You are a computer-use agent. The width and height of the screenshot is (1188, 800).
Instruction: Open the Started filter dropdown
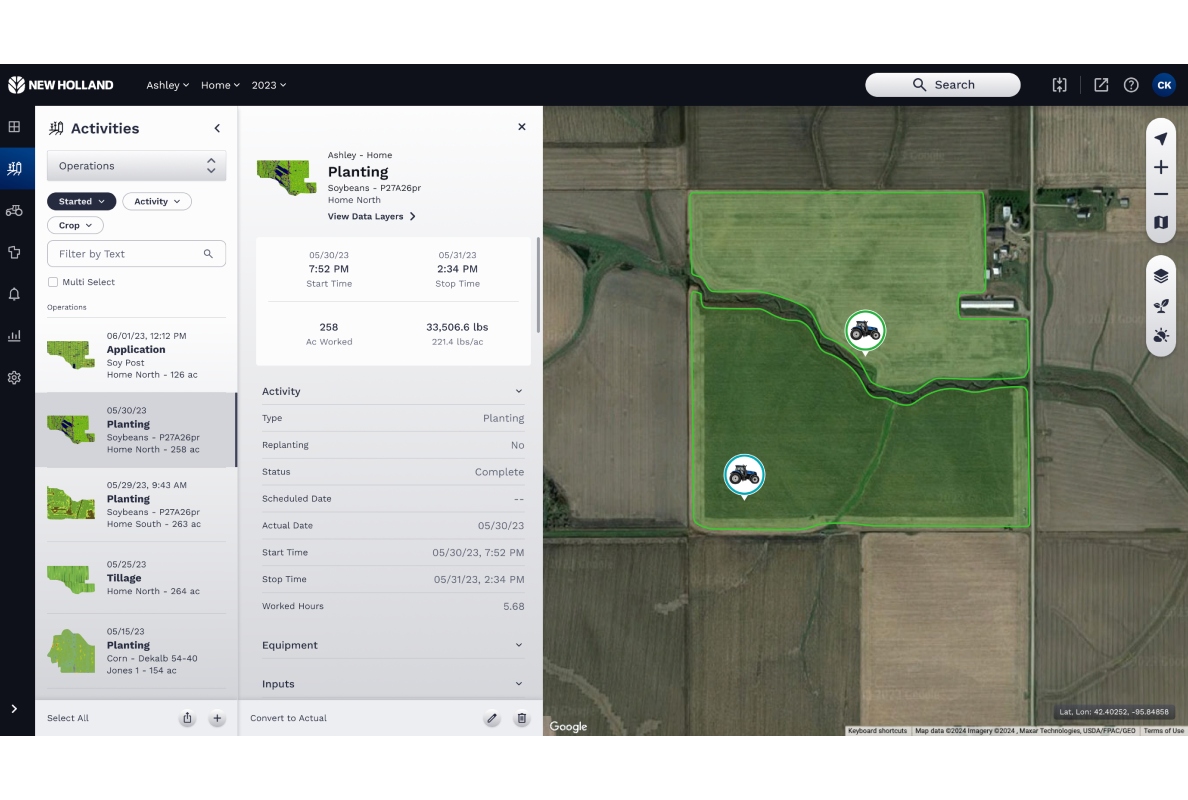(x=81, y=202)
